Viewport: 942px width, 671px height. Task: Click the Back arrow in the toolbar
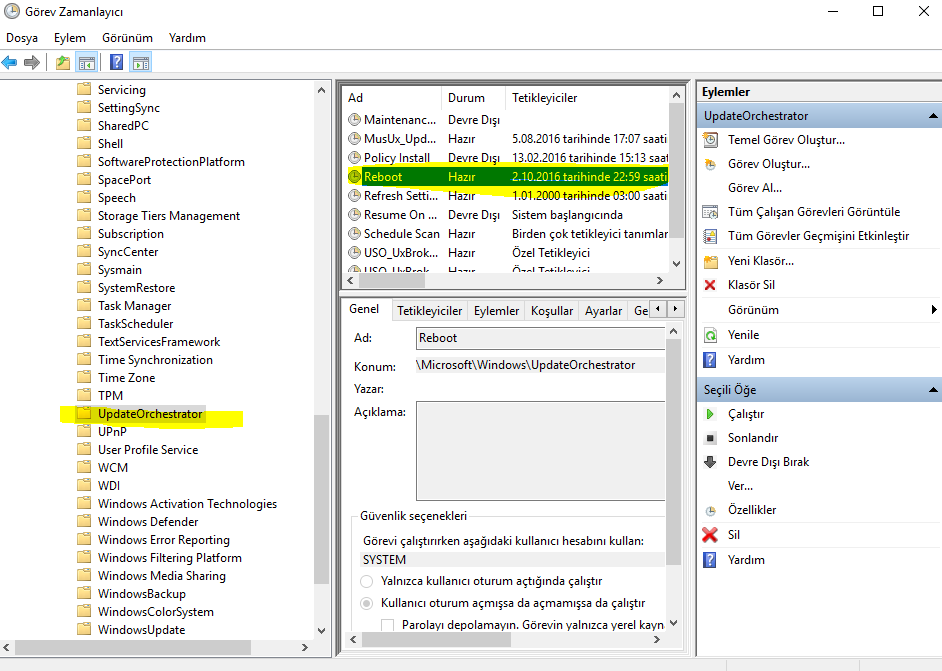pyautogui.click(x=10, y=62)
